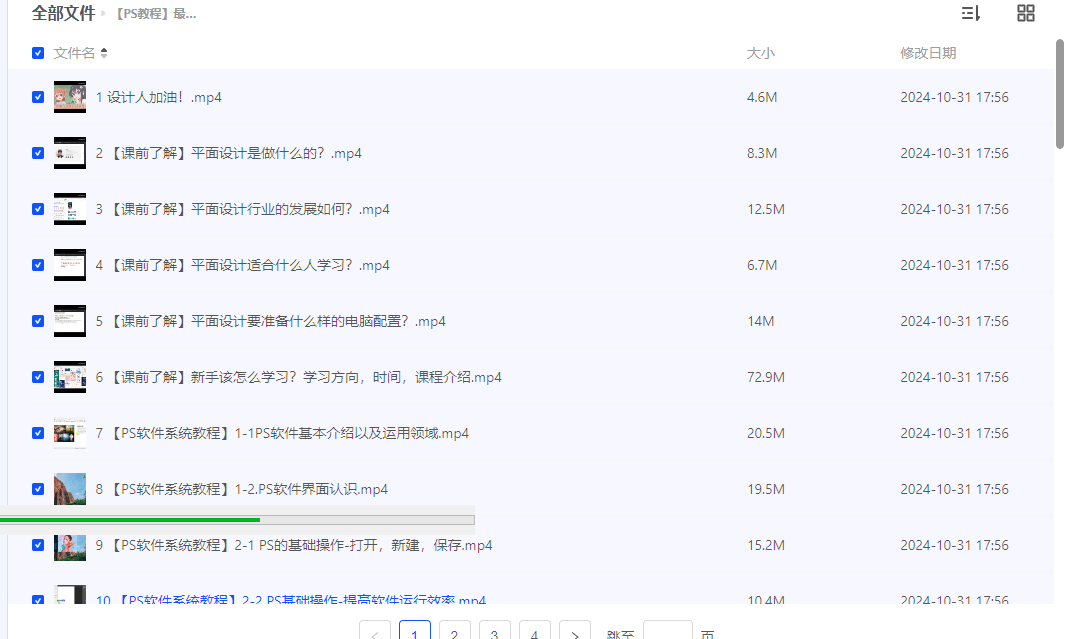Open the sort order list icon
Viewport: 1065px width, 639px height.
pyautogui.click(x=971, y=13)
